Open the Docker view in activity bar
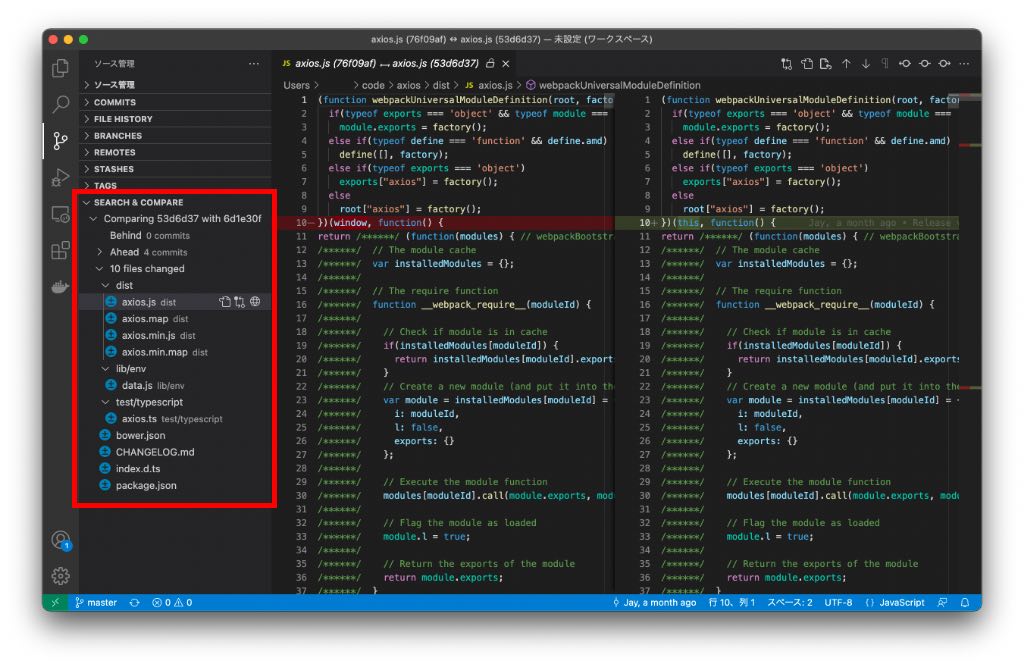Image resolution: width=1024 pixels, height=667 pixels. click(x=60, y=286)
